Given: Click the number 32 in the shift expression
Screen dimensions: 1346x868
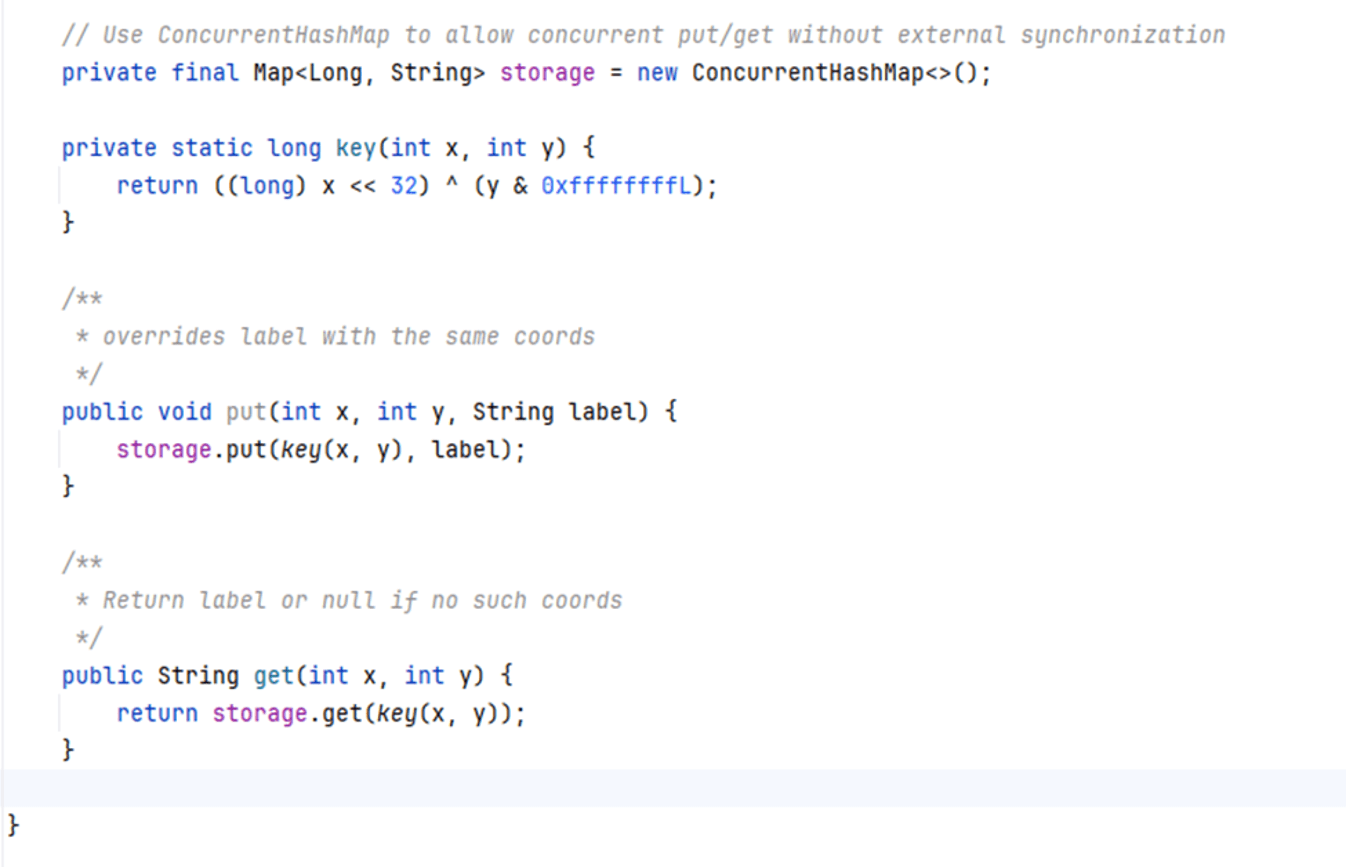Looking at the screenshot, I should 403,186.
